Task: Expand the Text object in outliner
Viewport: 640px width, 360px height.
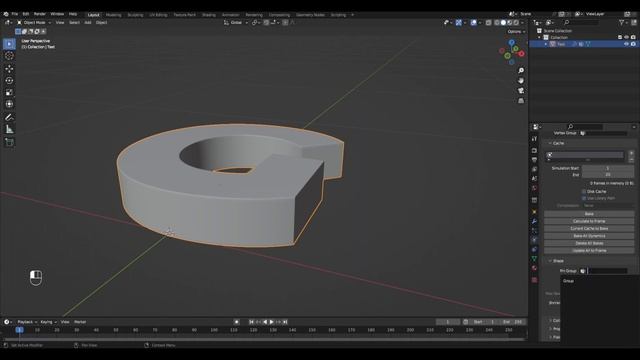Action: (546, 44)
